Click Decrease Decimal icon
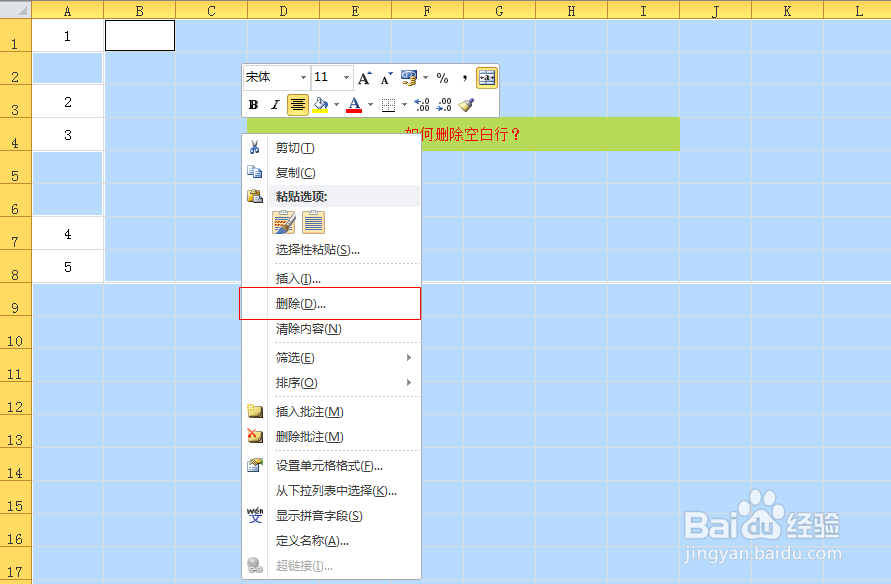This screenshot has height=584, width=891. 444,105
